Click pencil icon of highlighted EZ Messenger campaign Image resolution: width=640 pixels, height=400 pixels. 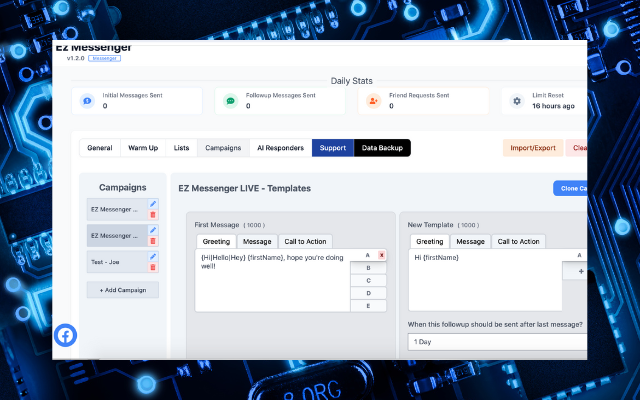[153, 230]
